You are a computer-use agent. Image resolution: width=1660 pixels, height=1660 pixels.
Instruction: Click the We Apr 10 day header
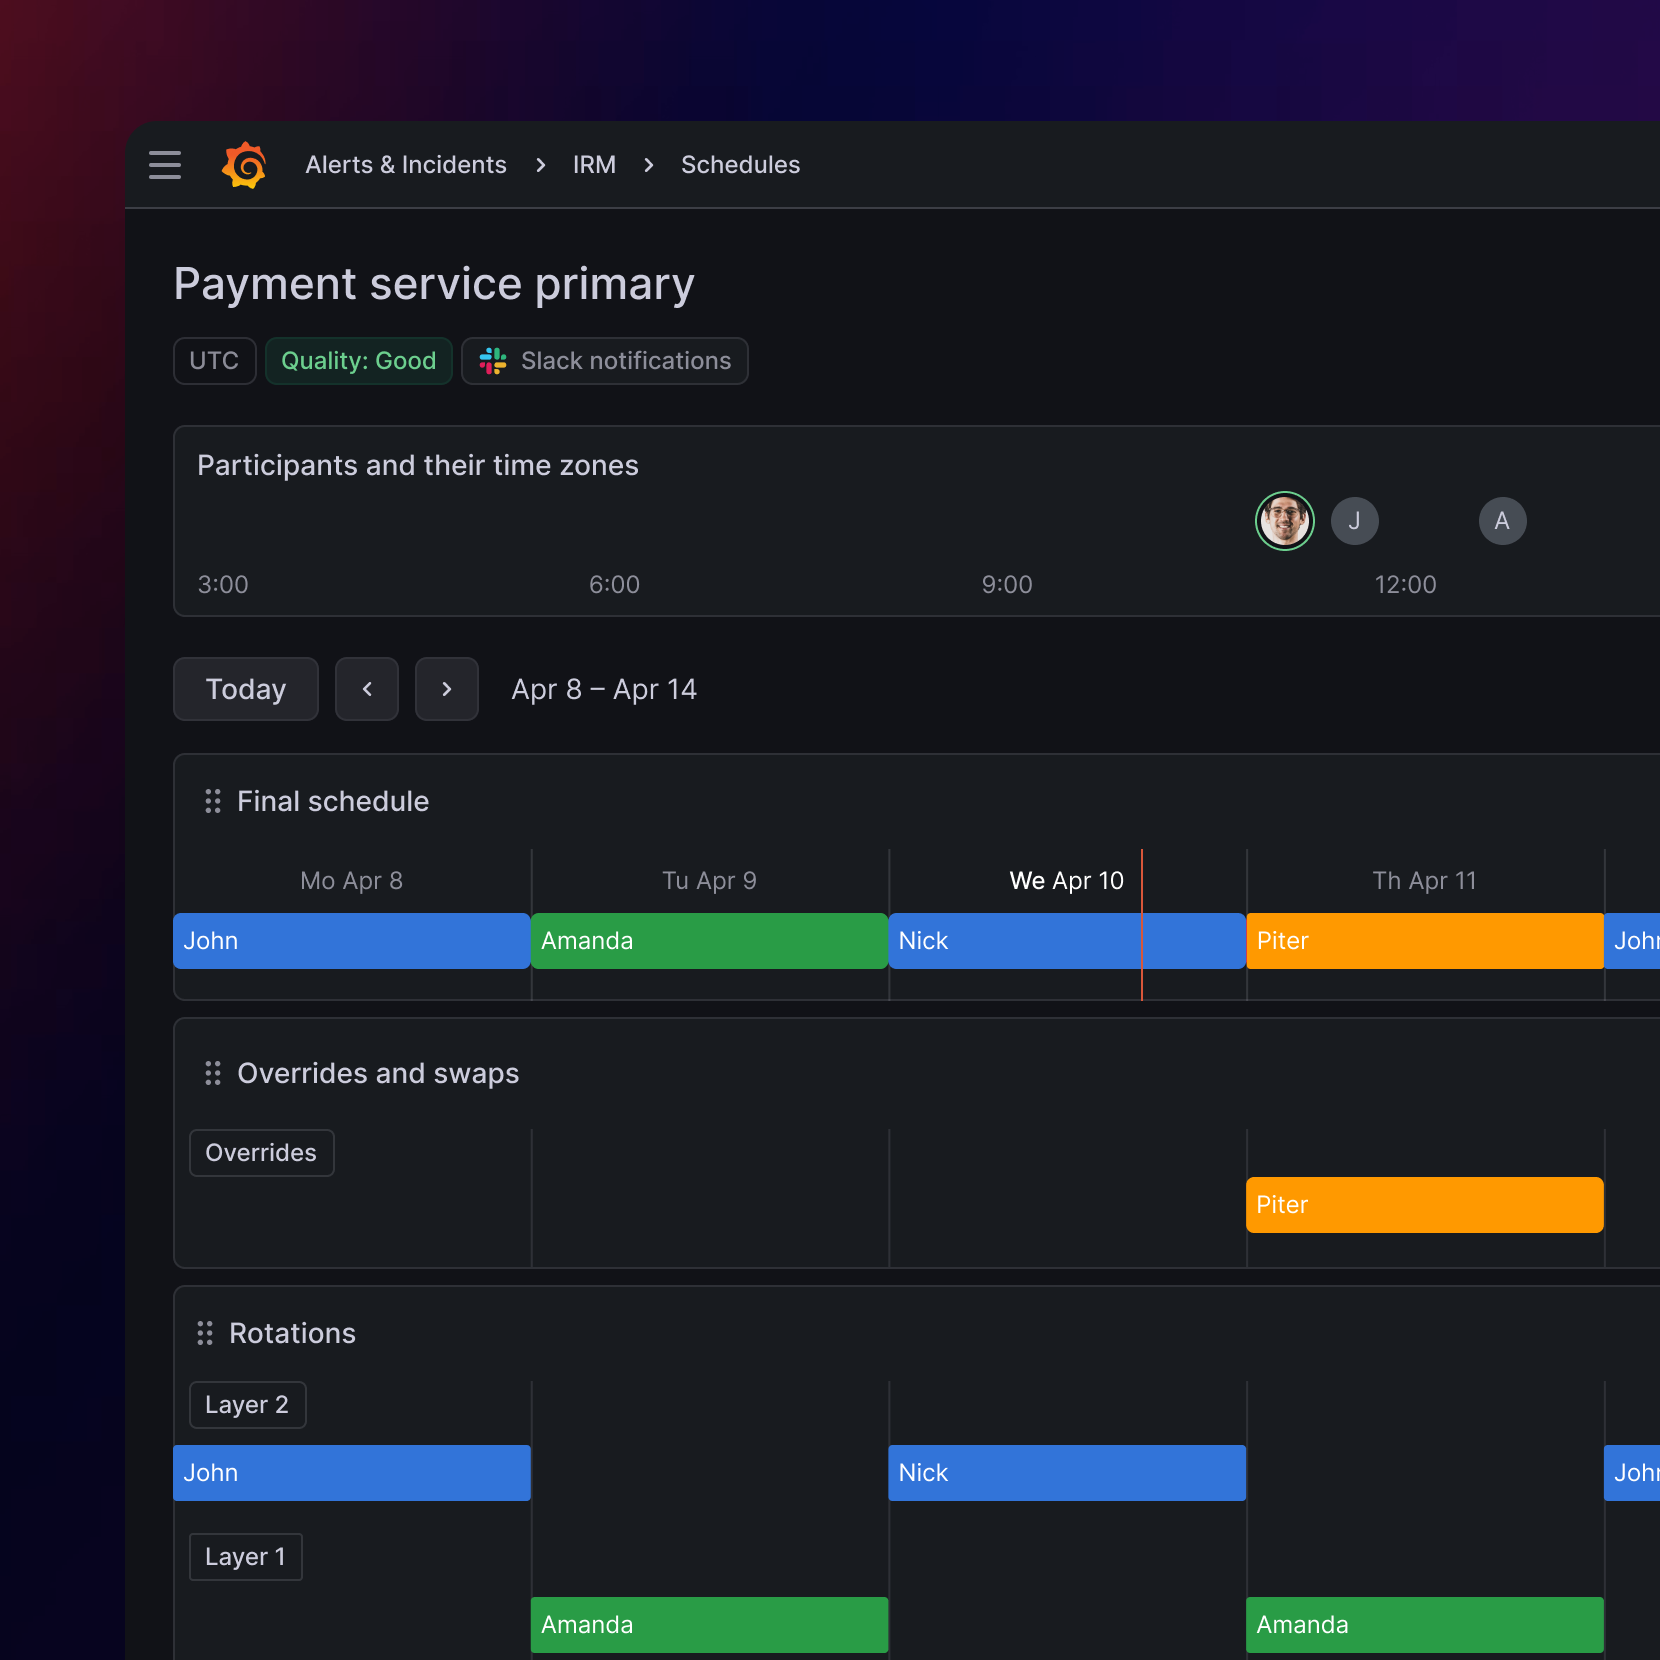pos(1067,881)
